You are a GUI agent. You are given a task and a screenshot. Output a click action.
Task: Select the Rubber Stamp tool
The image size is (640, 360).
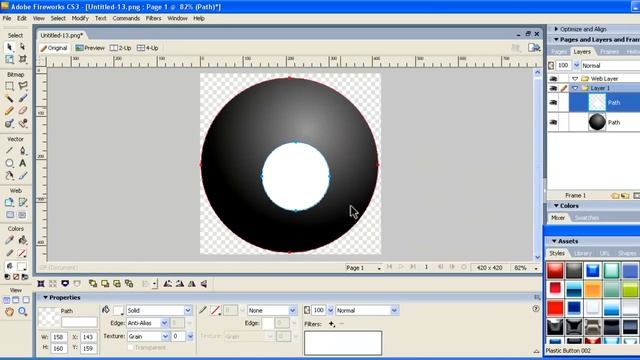coord(23,123)
